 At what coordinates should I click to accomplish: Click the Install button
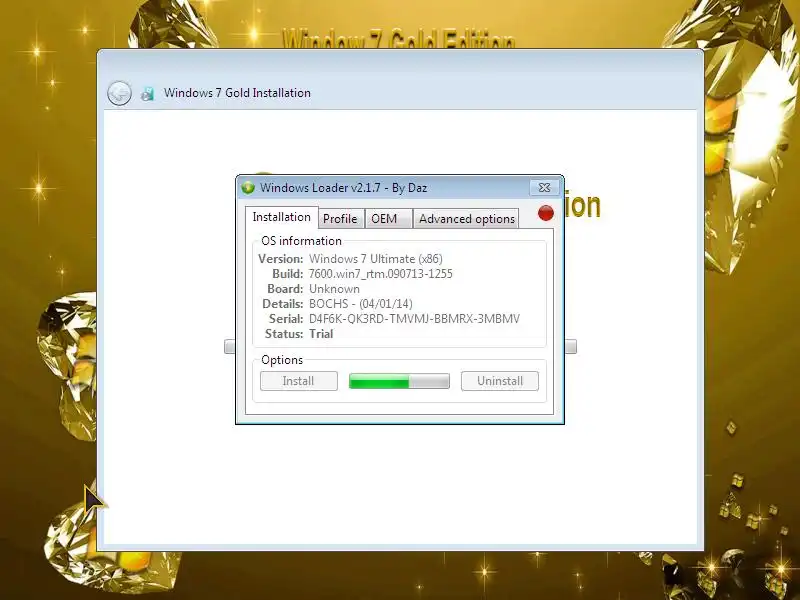[298, 381]
